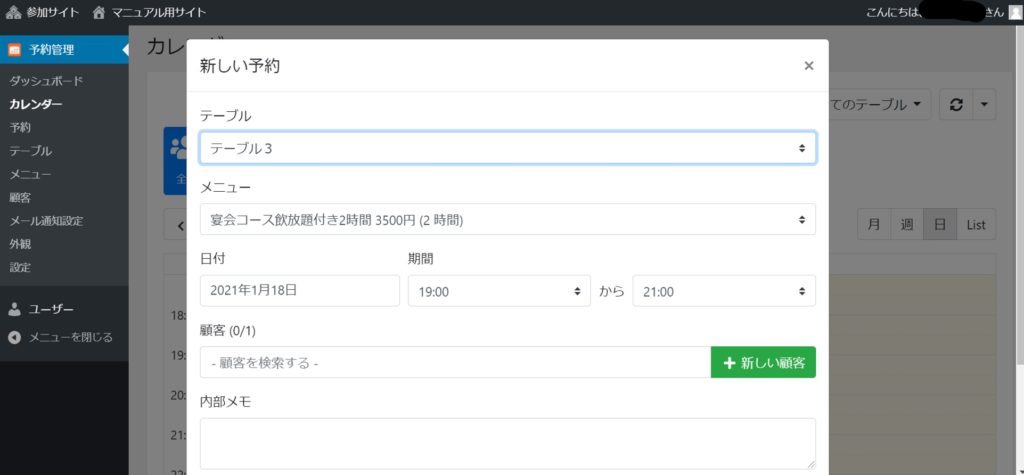This screenshot has height=475, width=1024.
Task: Click inside the 内部メモ text area
Action: (x=507, y=443)
